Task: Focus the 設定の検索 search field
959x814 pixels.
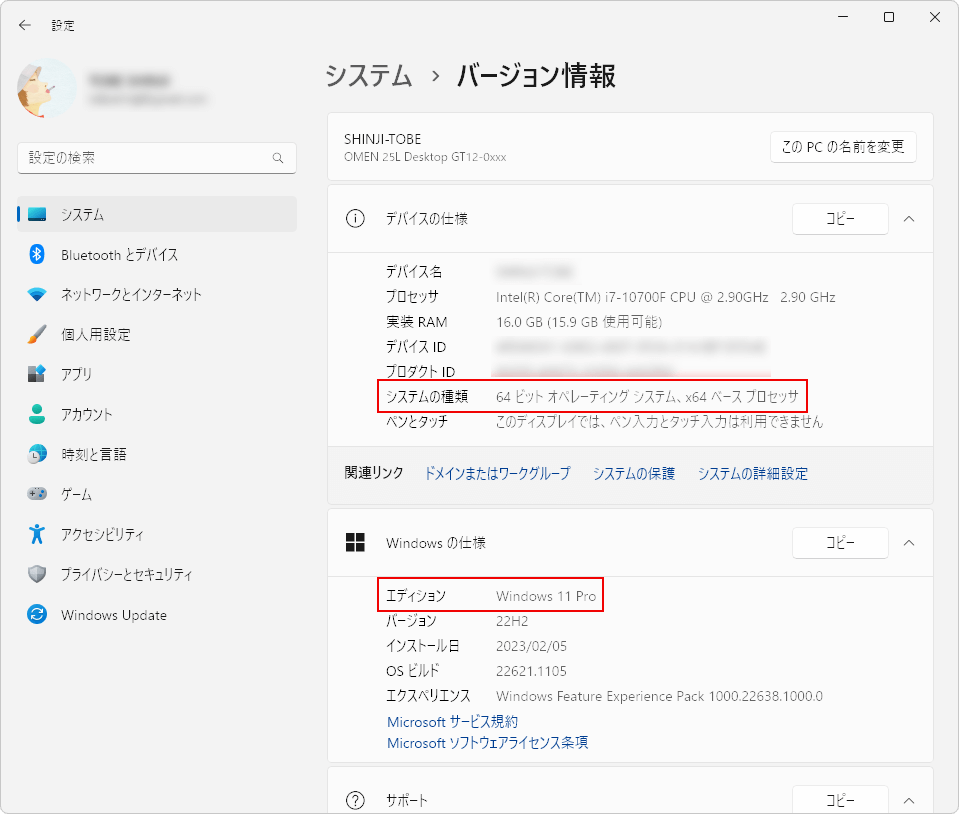Action: pos(157,158)
